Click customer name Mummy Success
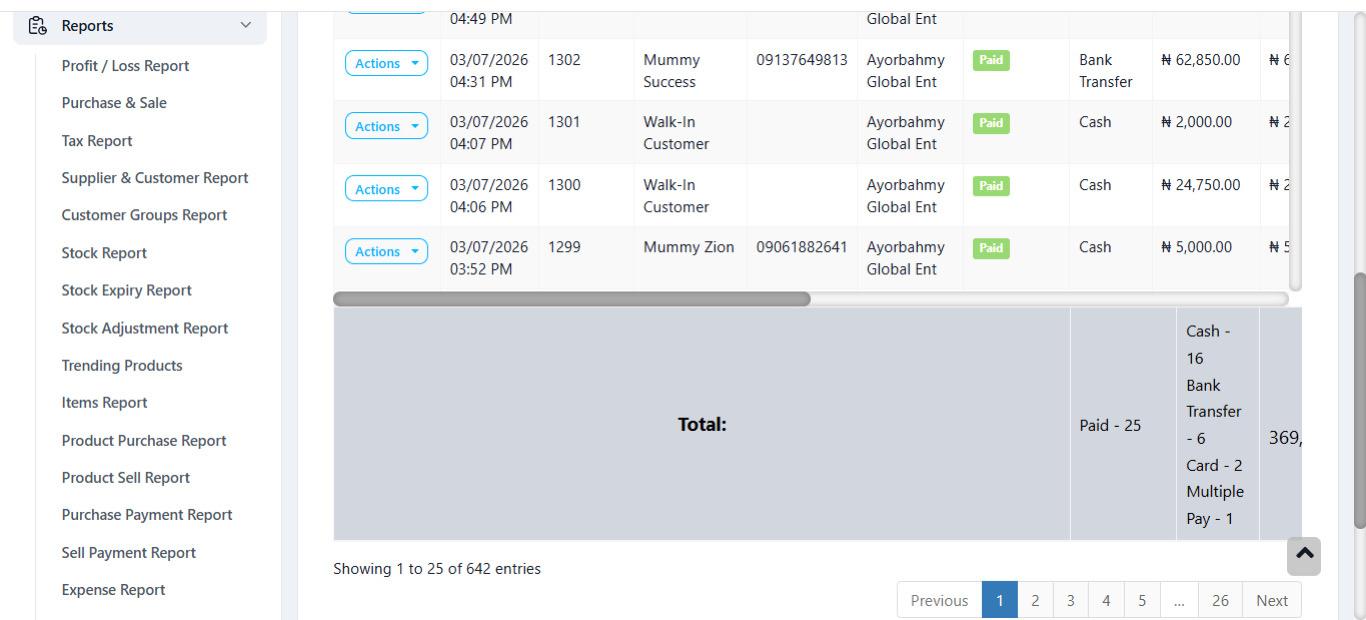Viewport: 1366px width, 620px height. pos(671,71)
